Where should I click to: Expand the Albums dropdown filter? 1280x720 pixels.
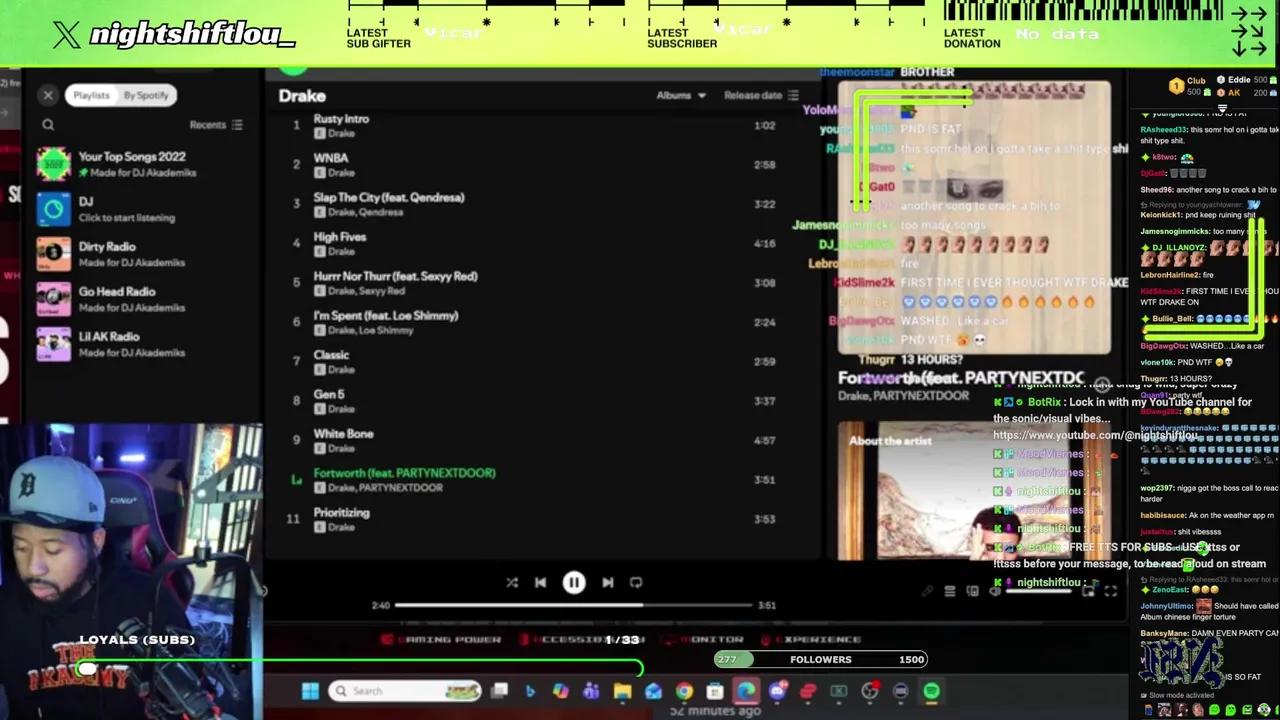pyautogui.click(x=681, y=95)
